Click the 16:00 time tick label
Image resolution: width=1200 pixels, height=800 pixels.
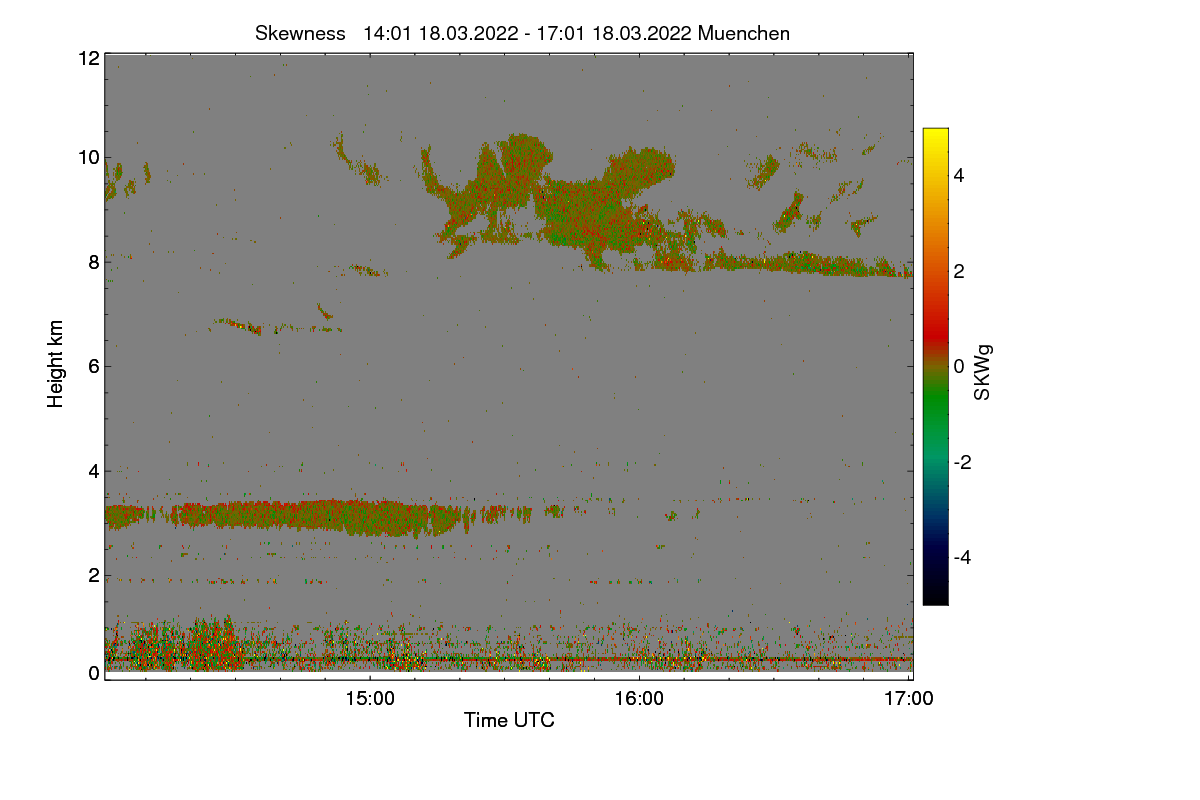pyautogui.click(x=639, y=700)
